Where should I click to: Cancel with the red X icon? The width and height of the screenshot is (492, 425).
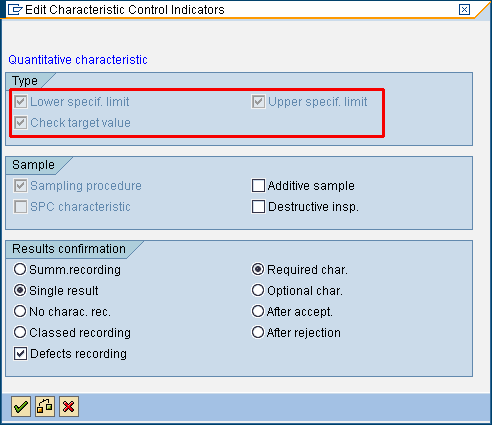(69, 406)
